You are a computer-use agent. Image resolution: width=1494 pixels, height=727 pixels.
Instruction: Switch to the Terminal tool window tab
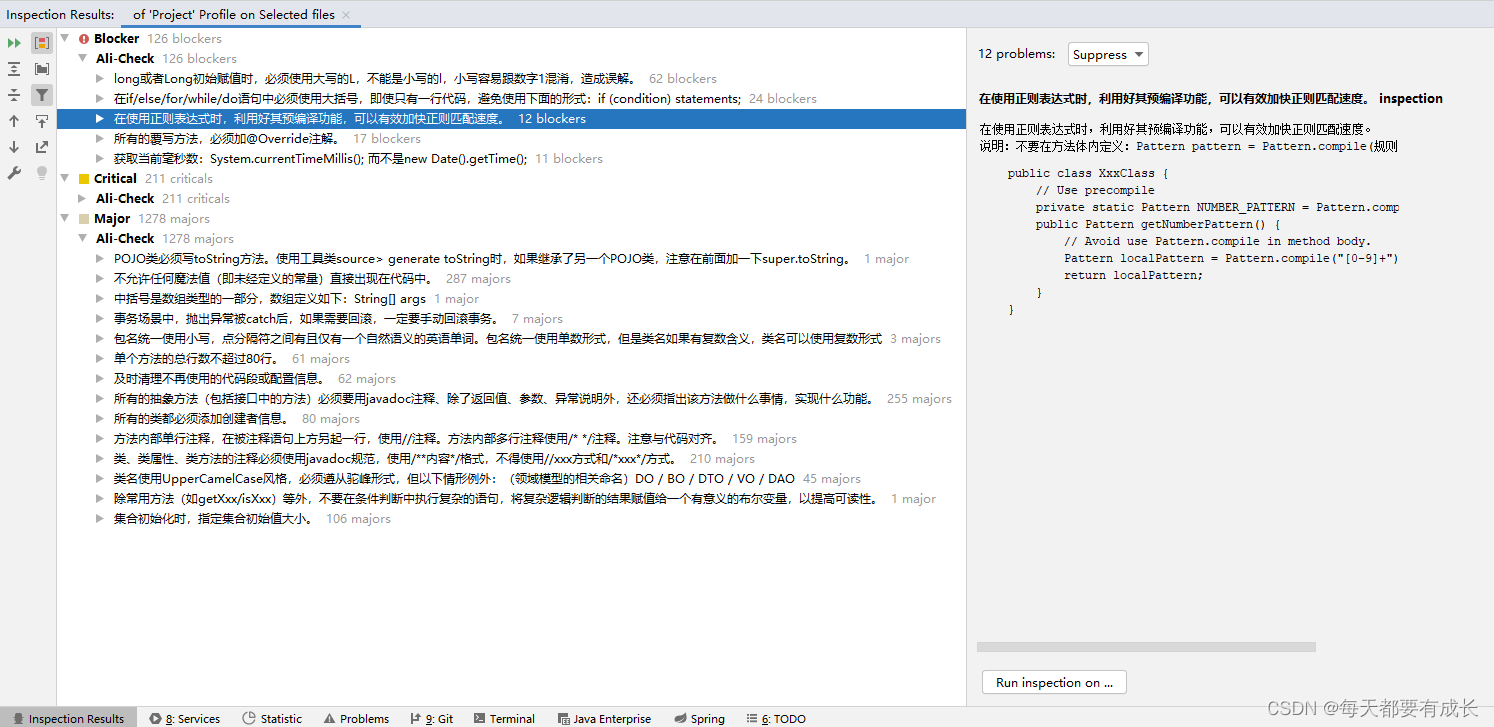click(505, 718)
